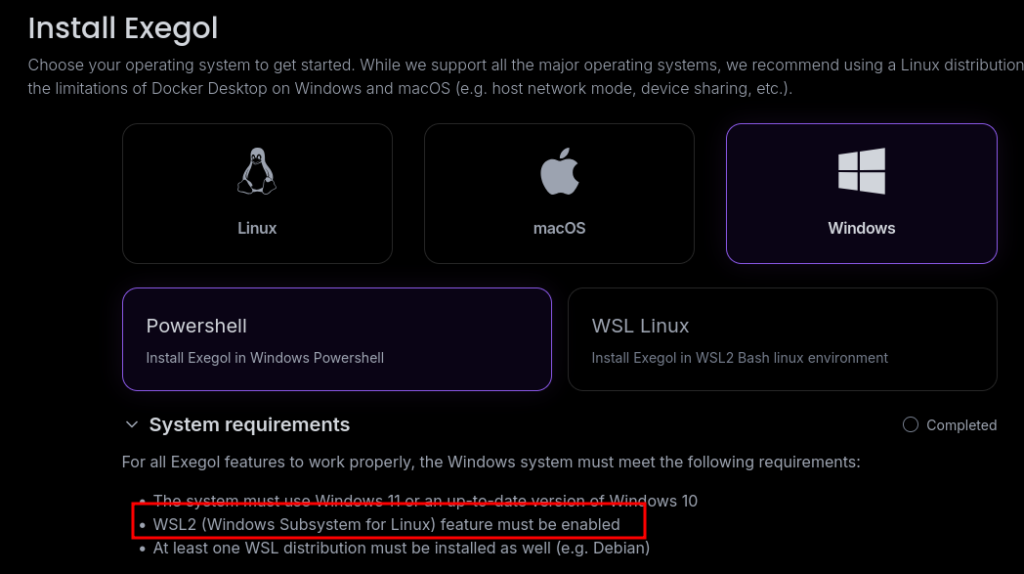The width and height of the screenshot is (1024, 574).
Task: Choose the Powershell install method title
Action: (197, 326)
